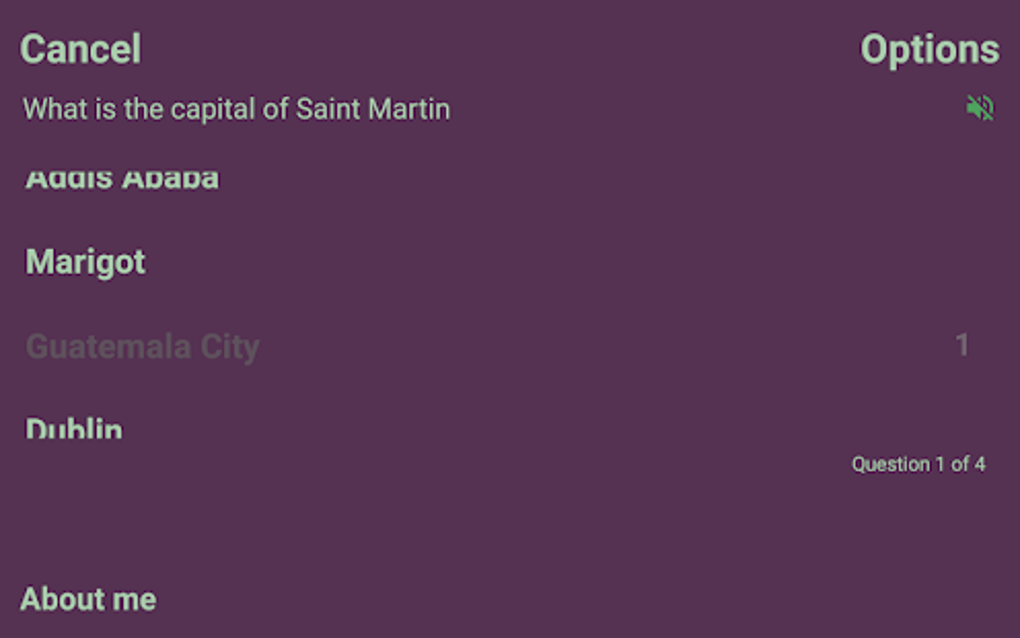Click the Question 1 of 4 counter

point(918,464)
